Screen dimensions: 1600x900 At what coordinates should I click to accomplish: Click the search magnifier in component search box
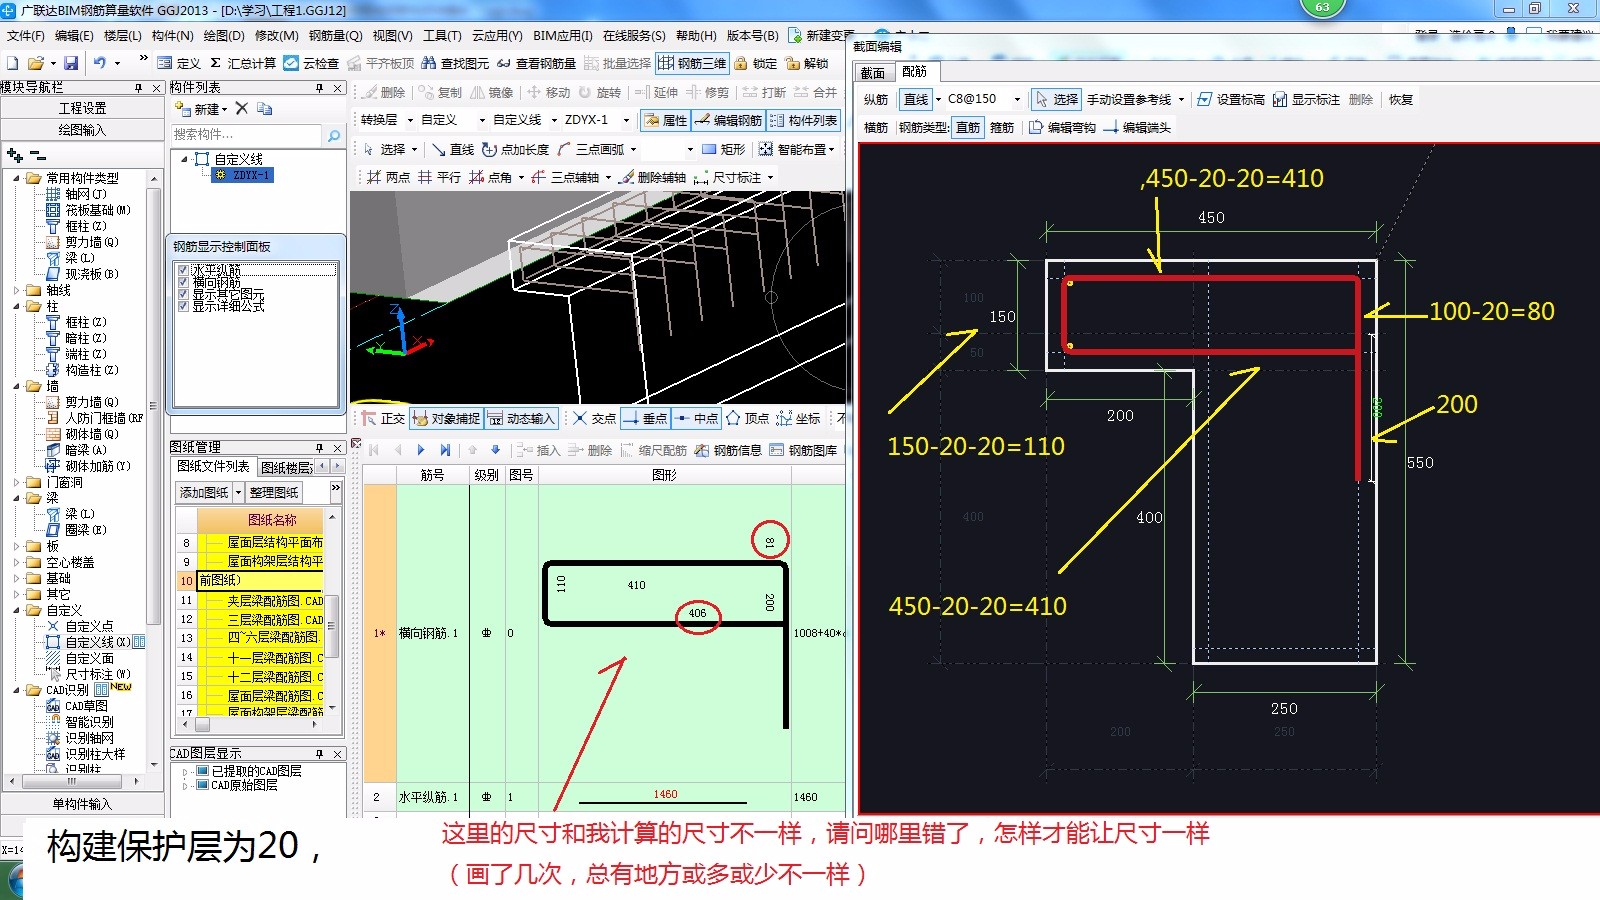pyautogui.click(x=334, y=134)
